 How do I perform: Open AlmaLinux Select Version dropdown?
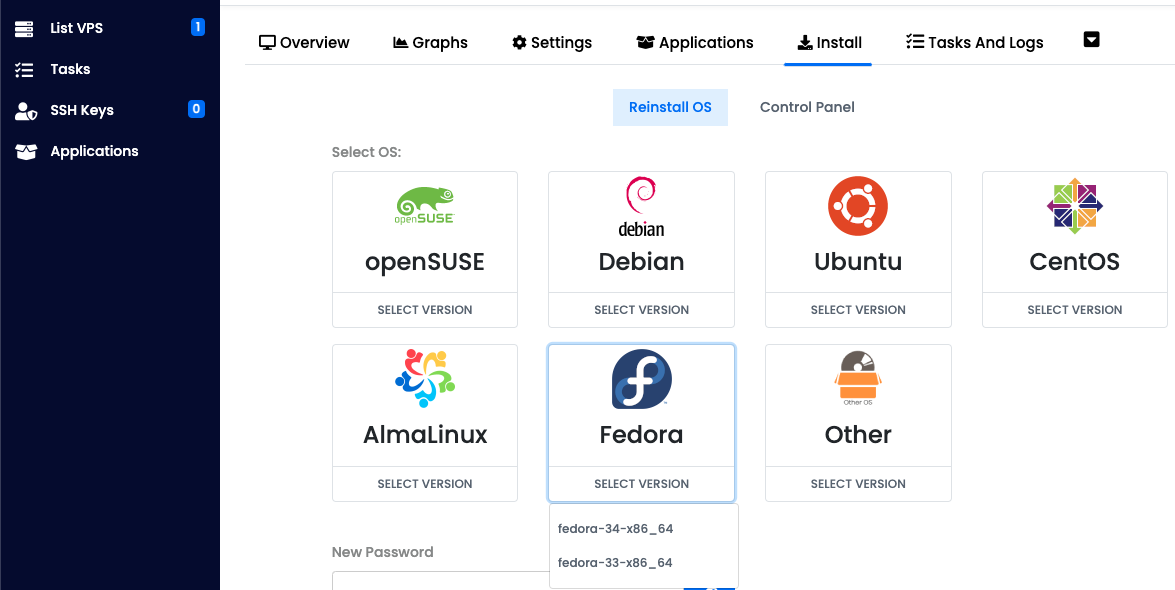pyautogui.click(x=425, y=484)
